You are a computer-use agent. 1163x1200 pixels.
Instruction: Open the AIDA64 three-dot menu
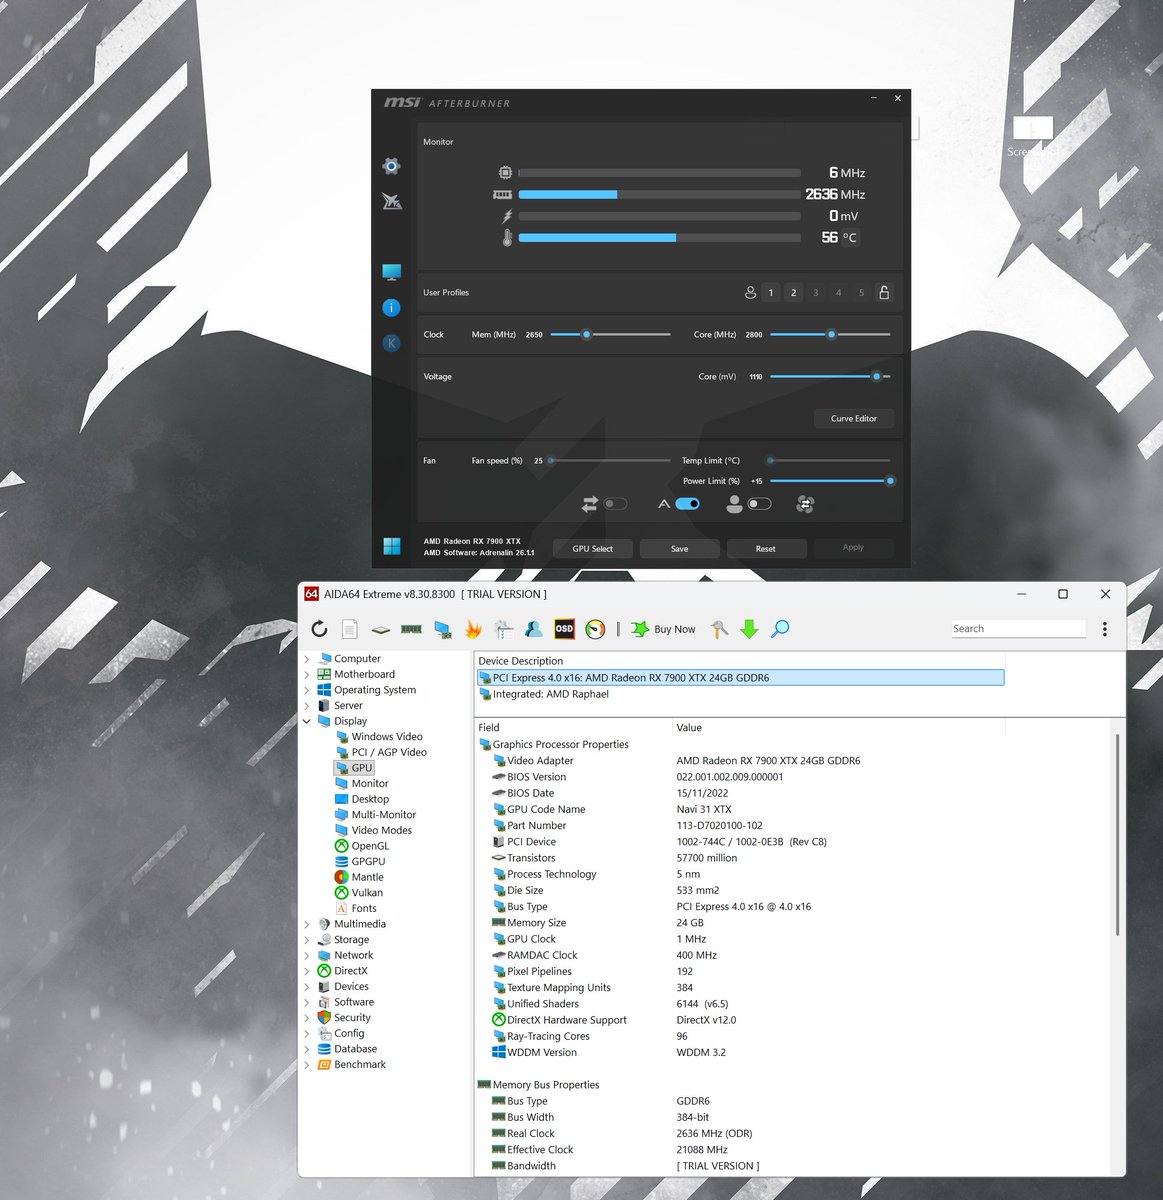tap(1104, 629)
